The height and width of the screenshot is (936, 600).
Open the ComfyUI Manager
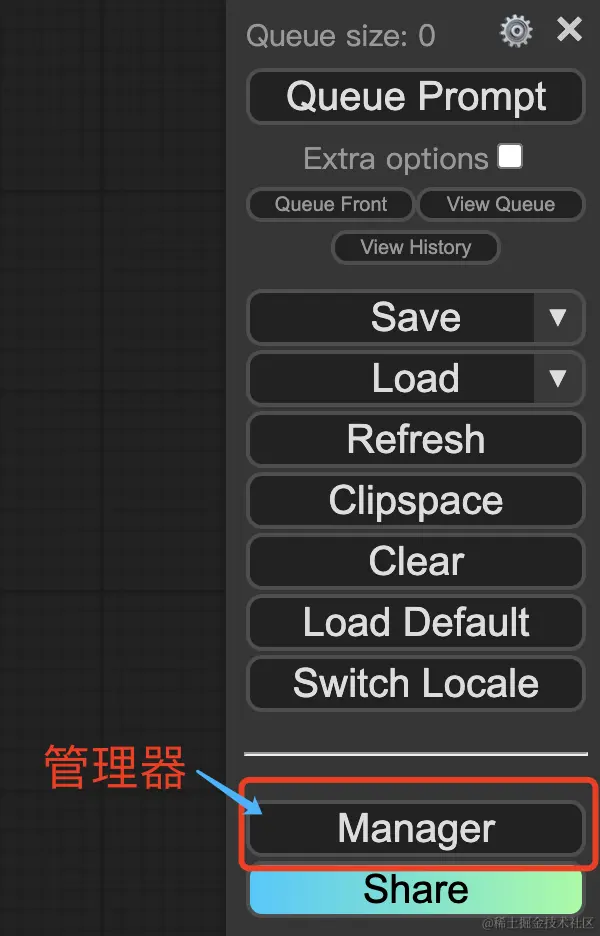click(x=416, y=829)
